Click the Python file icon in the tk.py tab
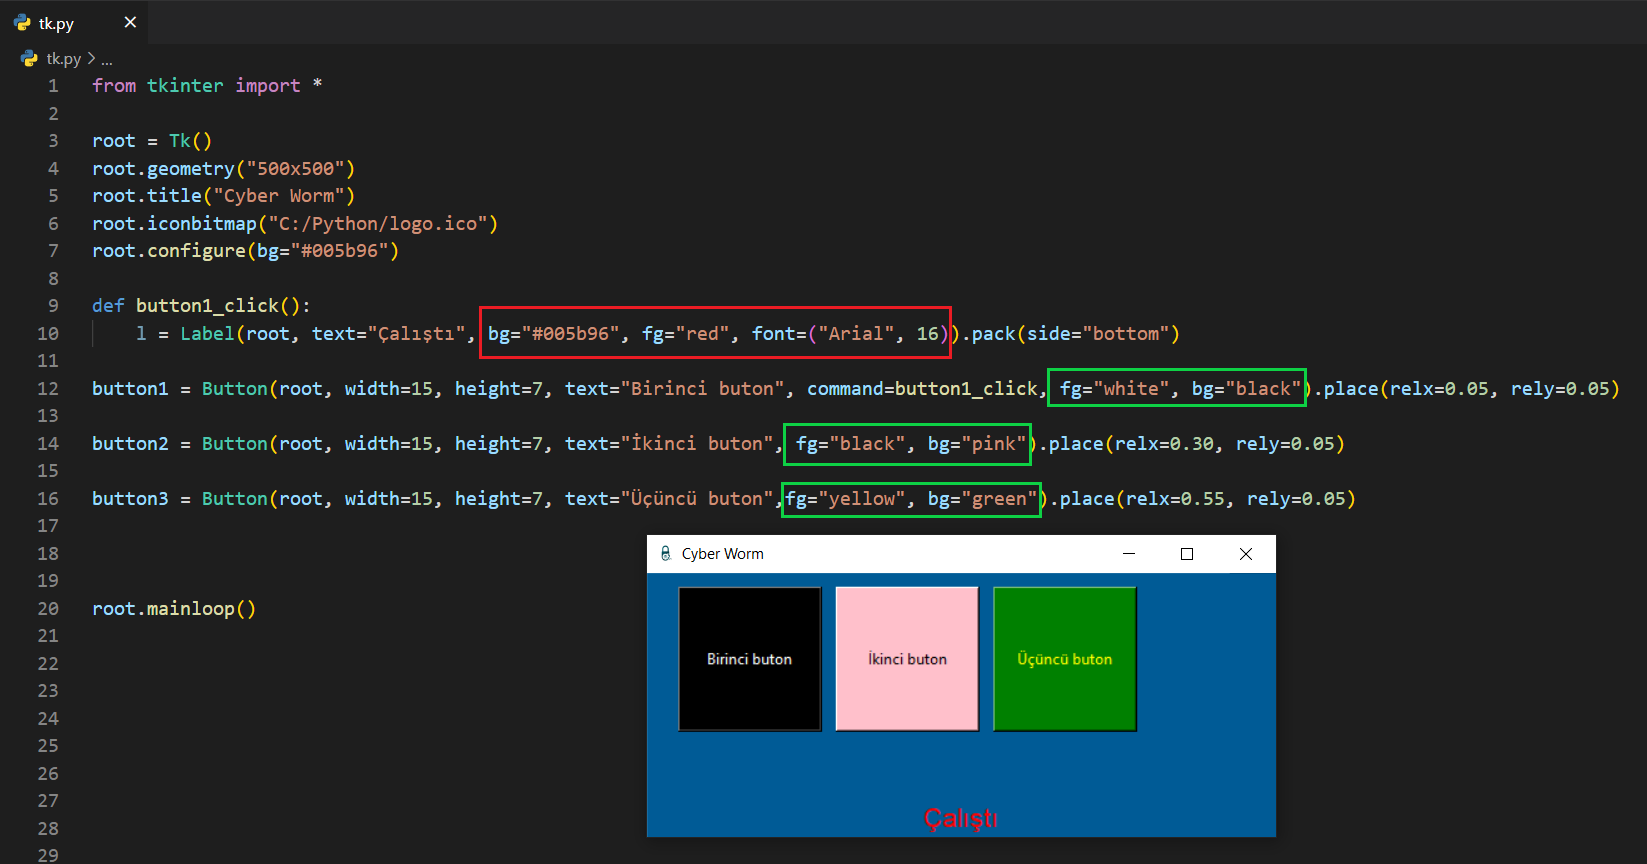Viewport: 1647px width, 864px height. click(22, 22)
